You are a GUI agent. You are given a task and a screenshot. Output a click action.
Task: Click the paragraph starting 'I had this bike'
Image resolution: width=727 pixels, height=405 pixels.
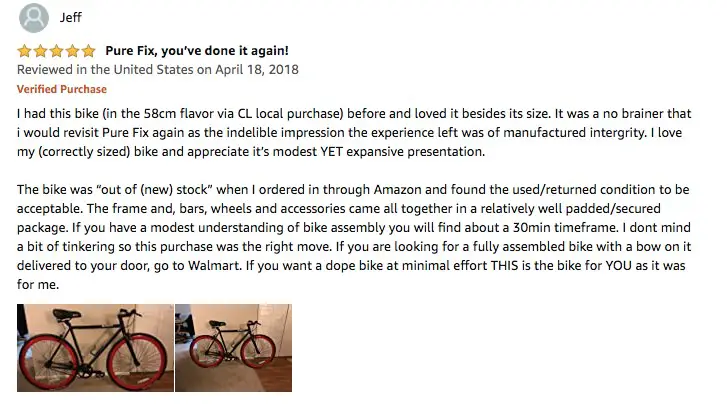pyautogui.click(x=354, y=133)
